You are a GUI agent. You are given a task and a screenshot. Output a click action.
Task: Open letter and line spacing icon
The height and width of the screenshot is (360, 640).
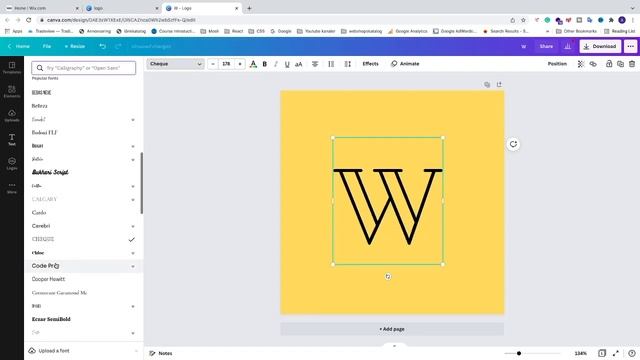point(347,64)
